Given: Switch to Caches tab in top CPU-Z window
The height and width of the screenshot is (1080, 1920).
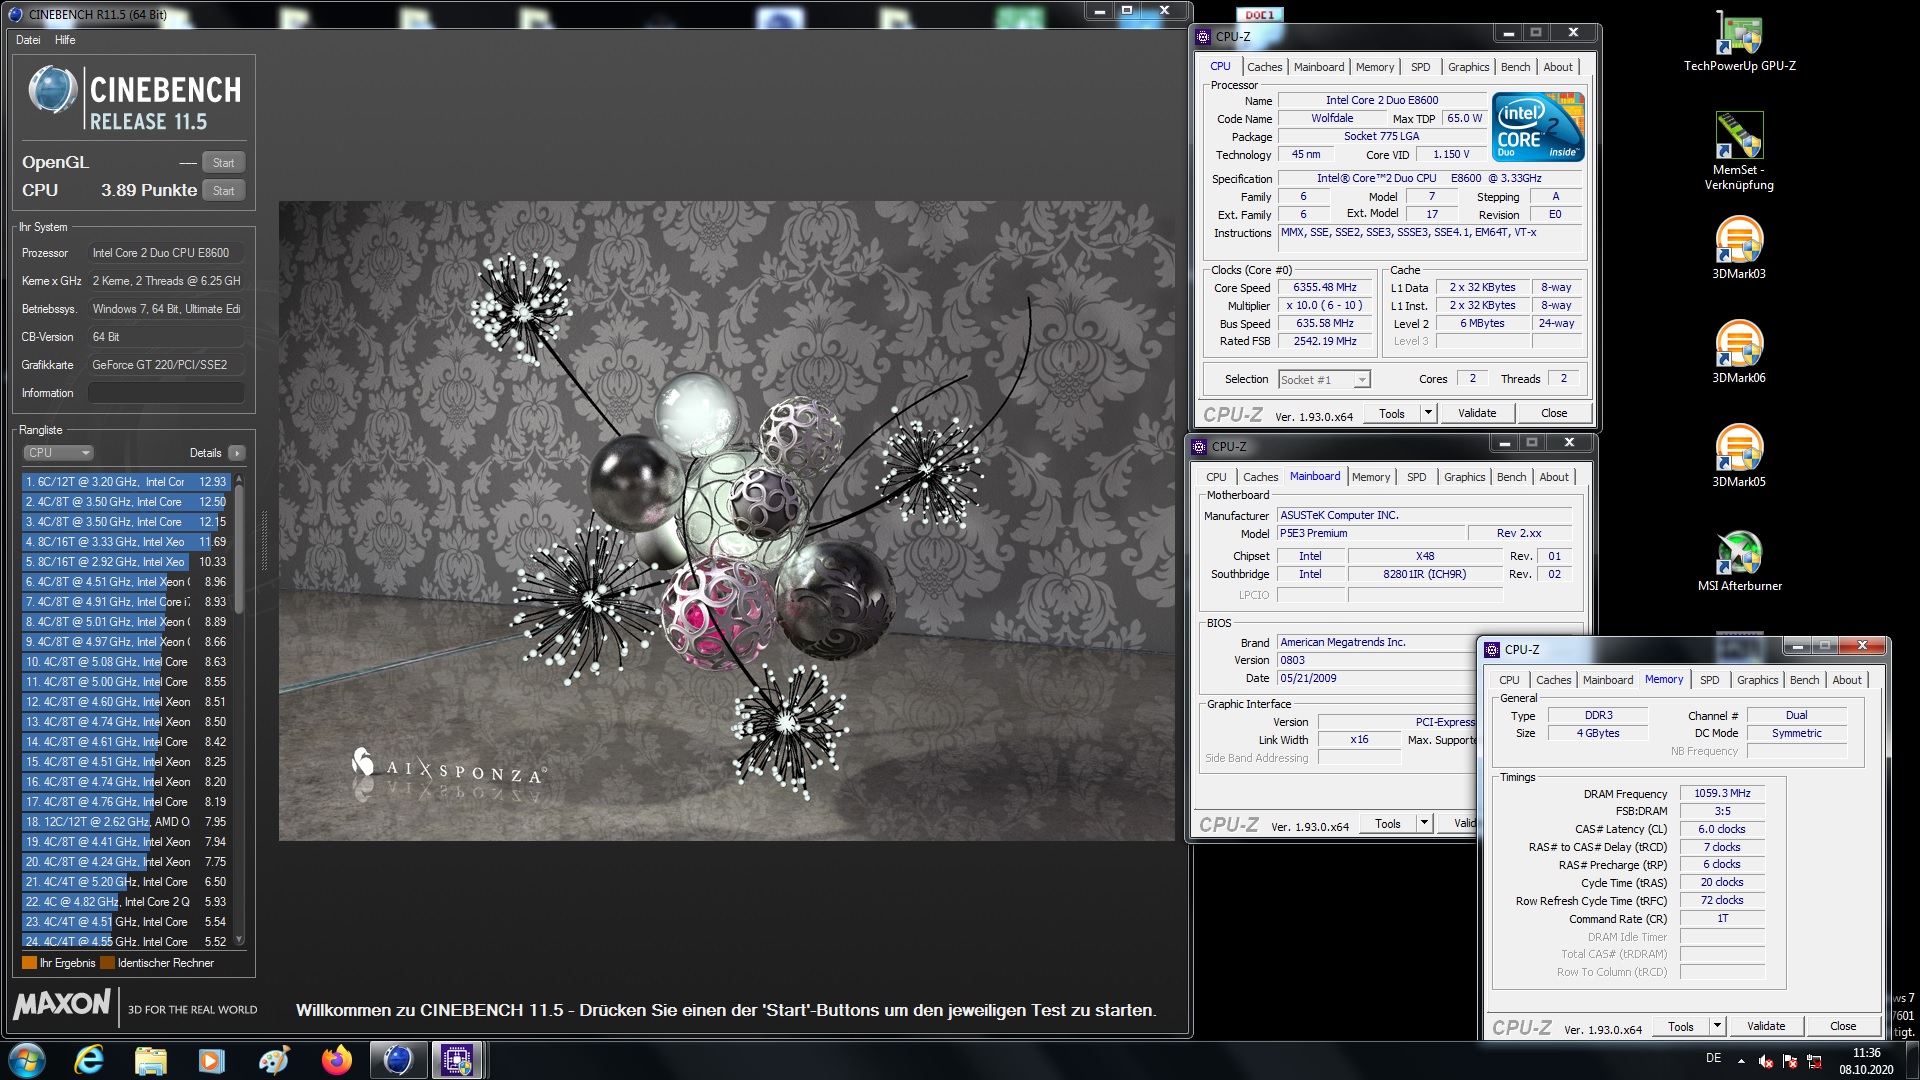Looking at the screenshot, I should pos(1264,67).
